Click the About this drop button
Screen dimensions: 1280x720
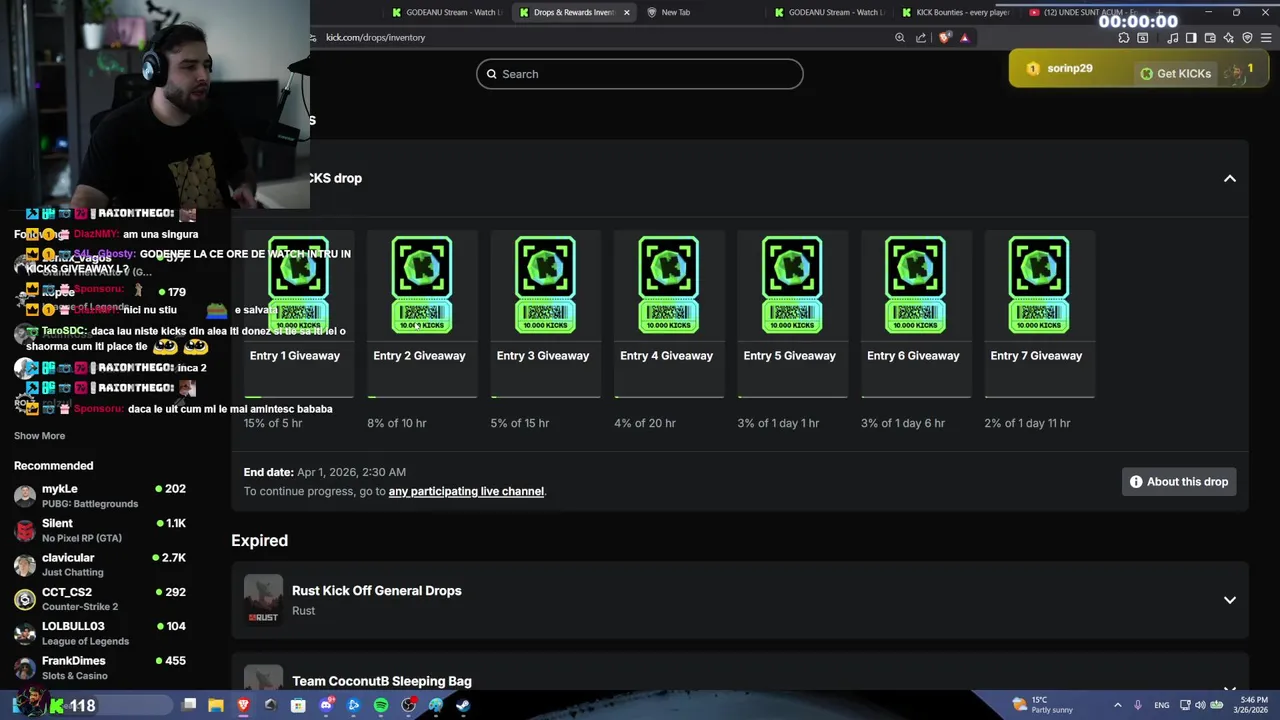1179,482
